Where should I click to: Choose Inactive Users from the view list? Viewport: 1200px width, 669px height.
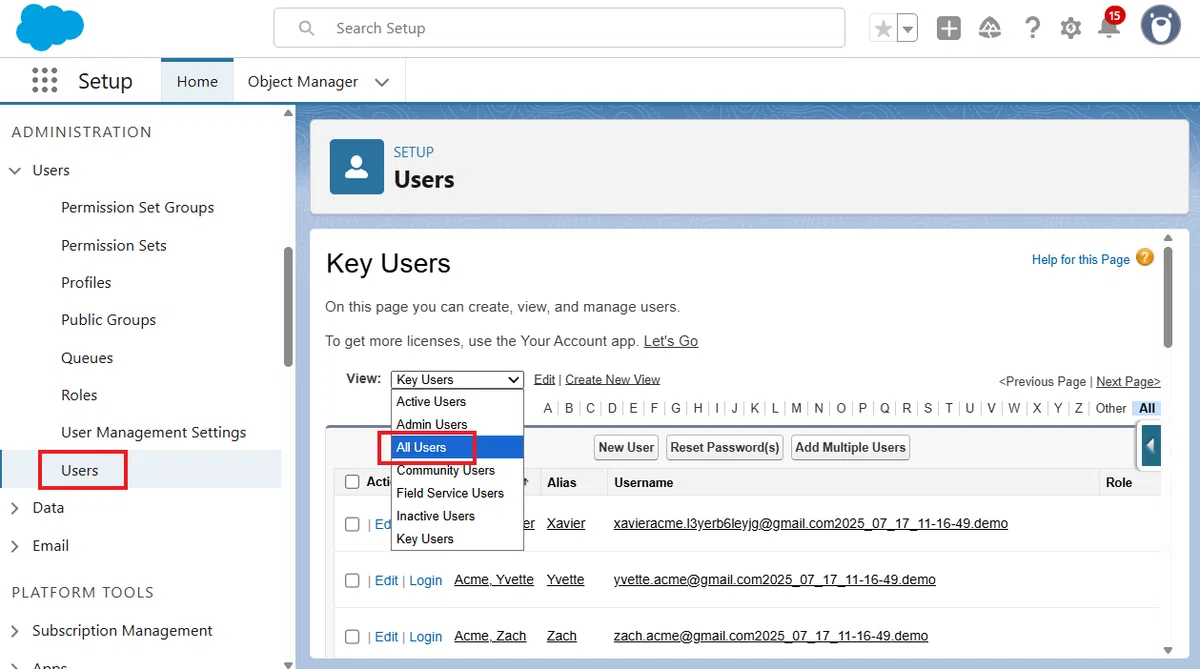(457, 517)
